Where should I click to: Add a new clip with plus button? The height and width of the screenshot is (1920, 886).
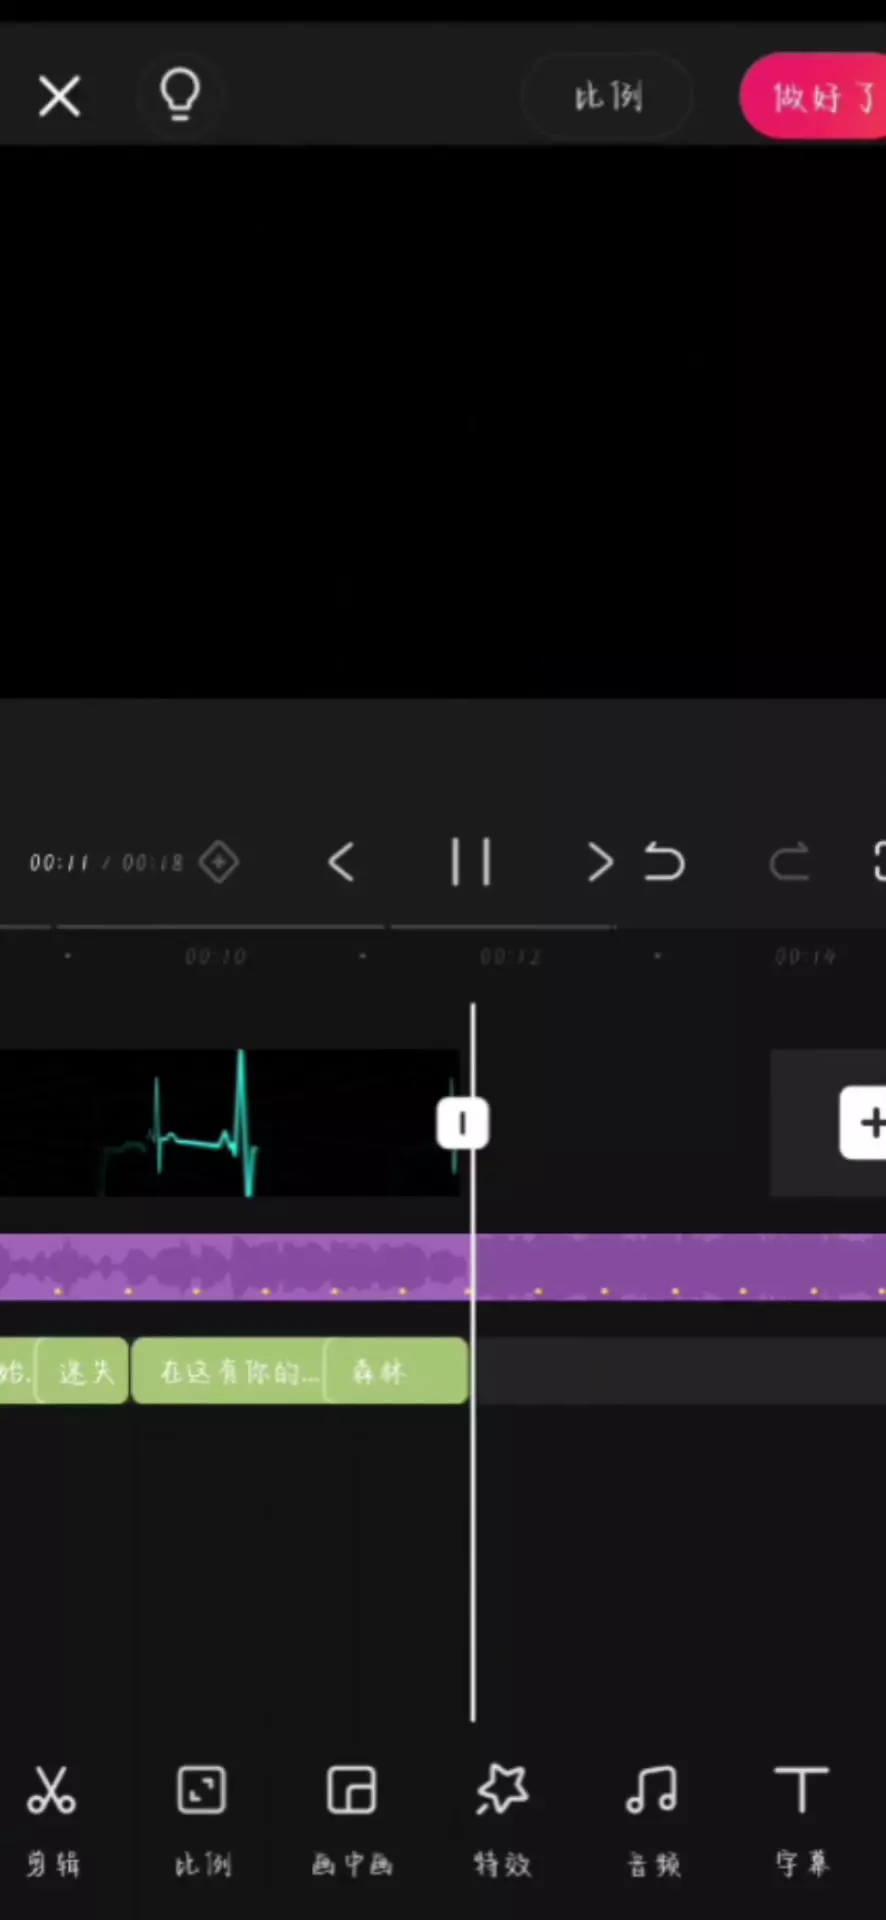click(x=864, y=1123)
